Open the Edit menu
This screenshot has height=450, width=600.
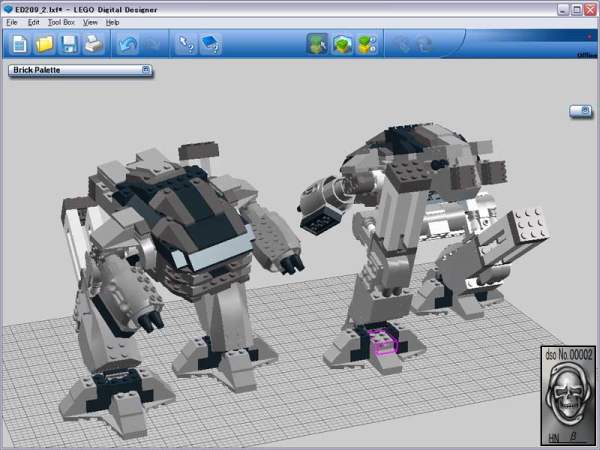click(34, 23)
